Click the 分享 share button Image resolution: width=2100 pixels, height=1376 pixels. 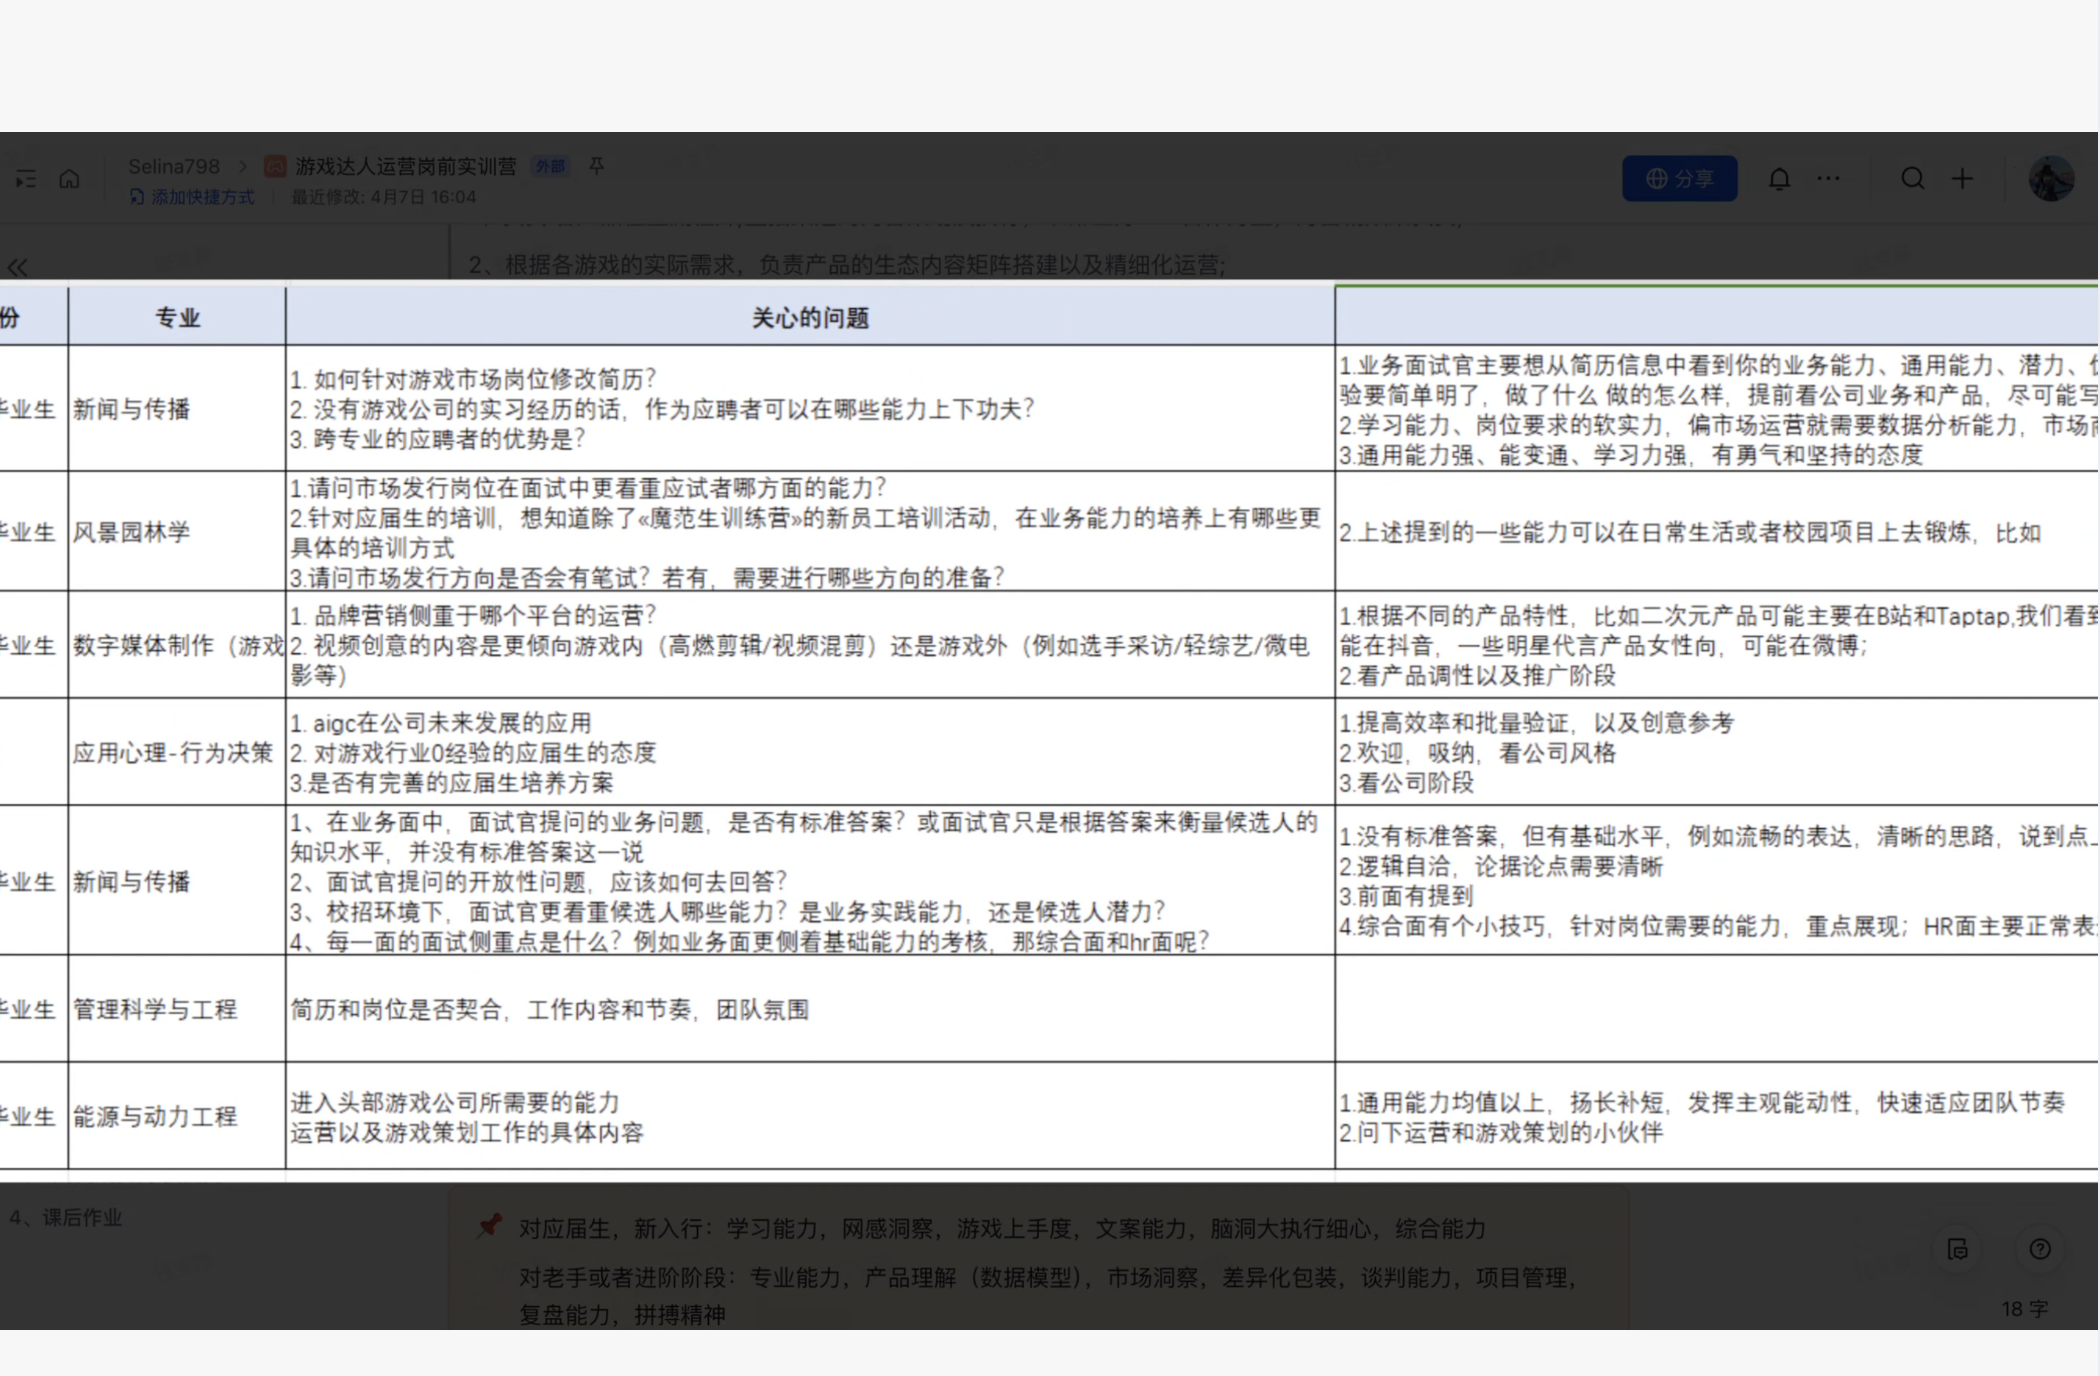(1679, 179)
